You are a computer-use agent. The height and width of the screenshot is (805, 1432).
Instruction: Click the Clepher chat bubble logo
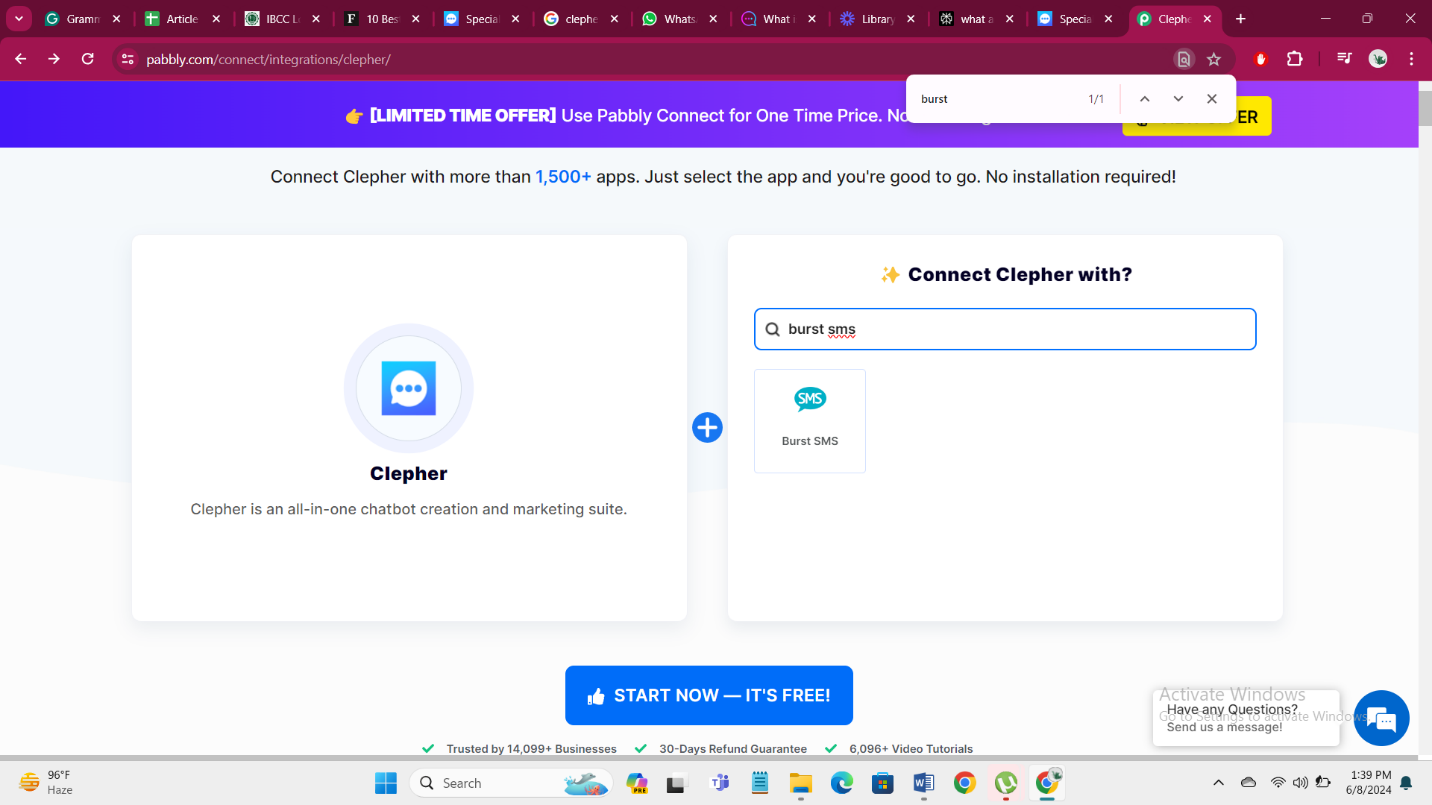tap(409, 388)
